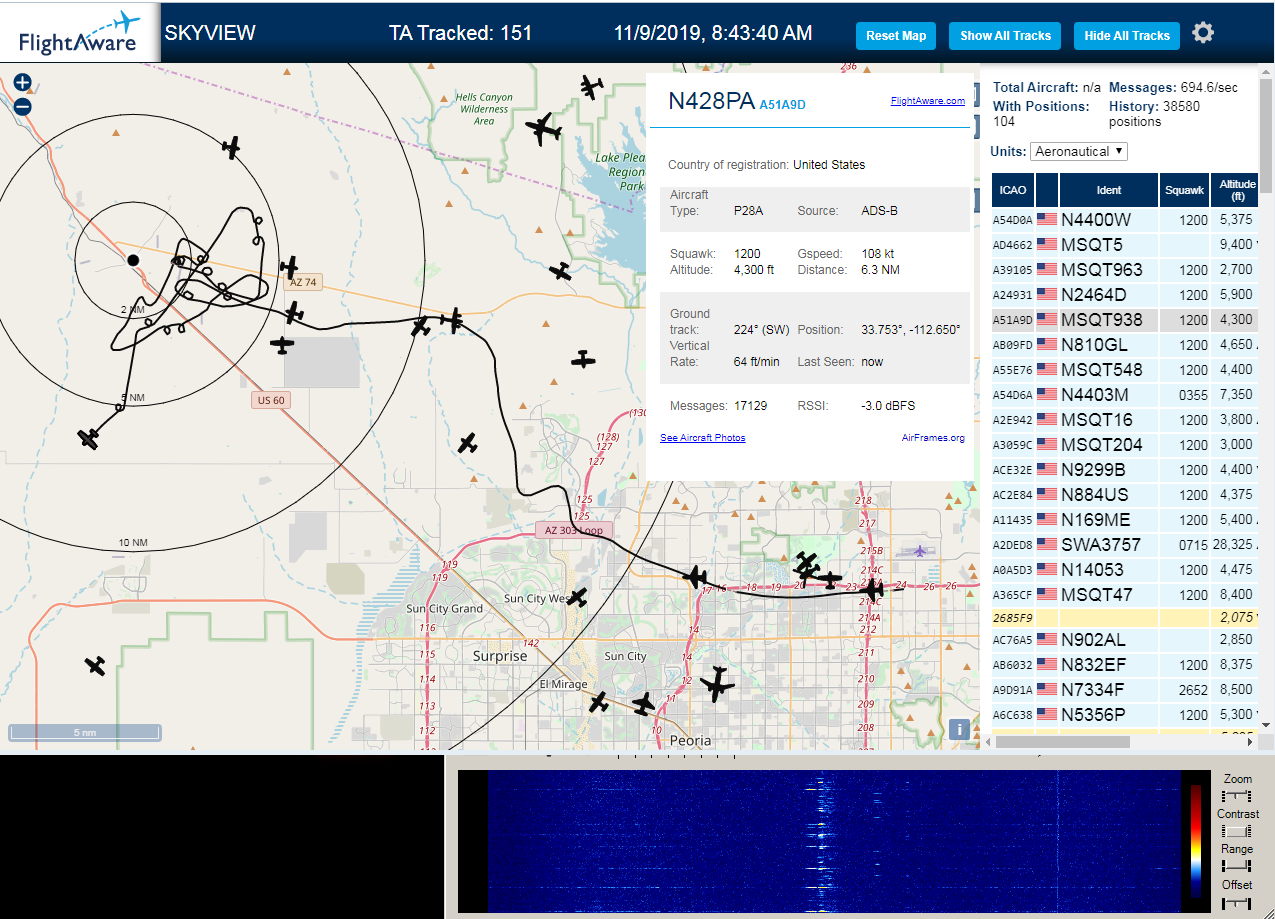Open the settings gear in the header
This screenshot has width=1275, height=919.
(x=1203, y=33)
